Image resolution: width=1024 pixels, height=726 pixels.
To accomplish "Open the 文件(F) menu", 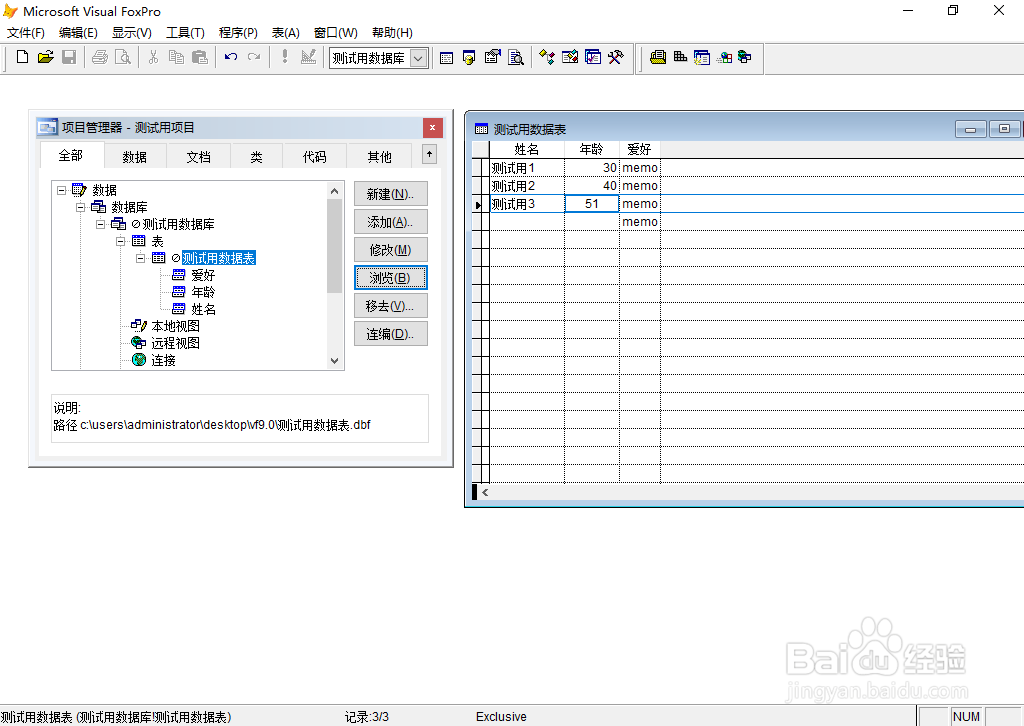I will tap(25, 33).
